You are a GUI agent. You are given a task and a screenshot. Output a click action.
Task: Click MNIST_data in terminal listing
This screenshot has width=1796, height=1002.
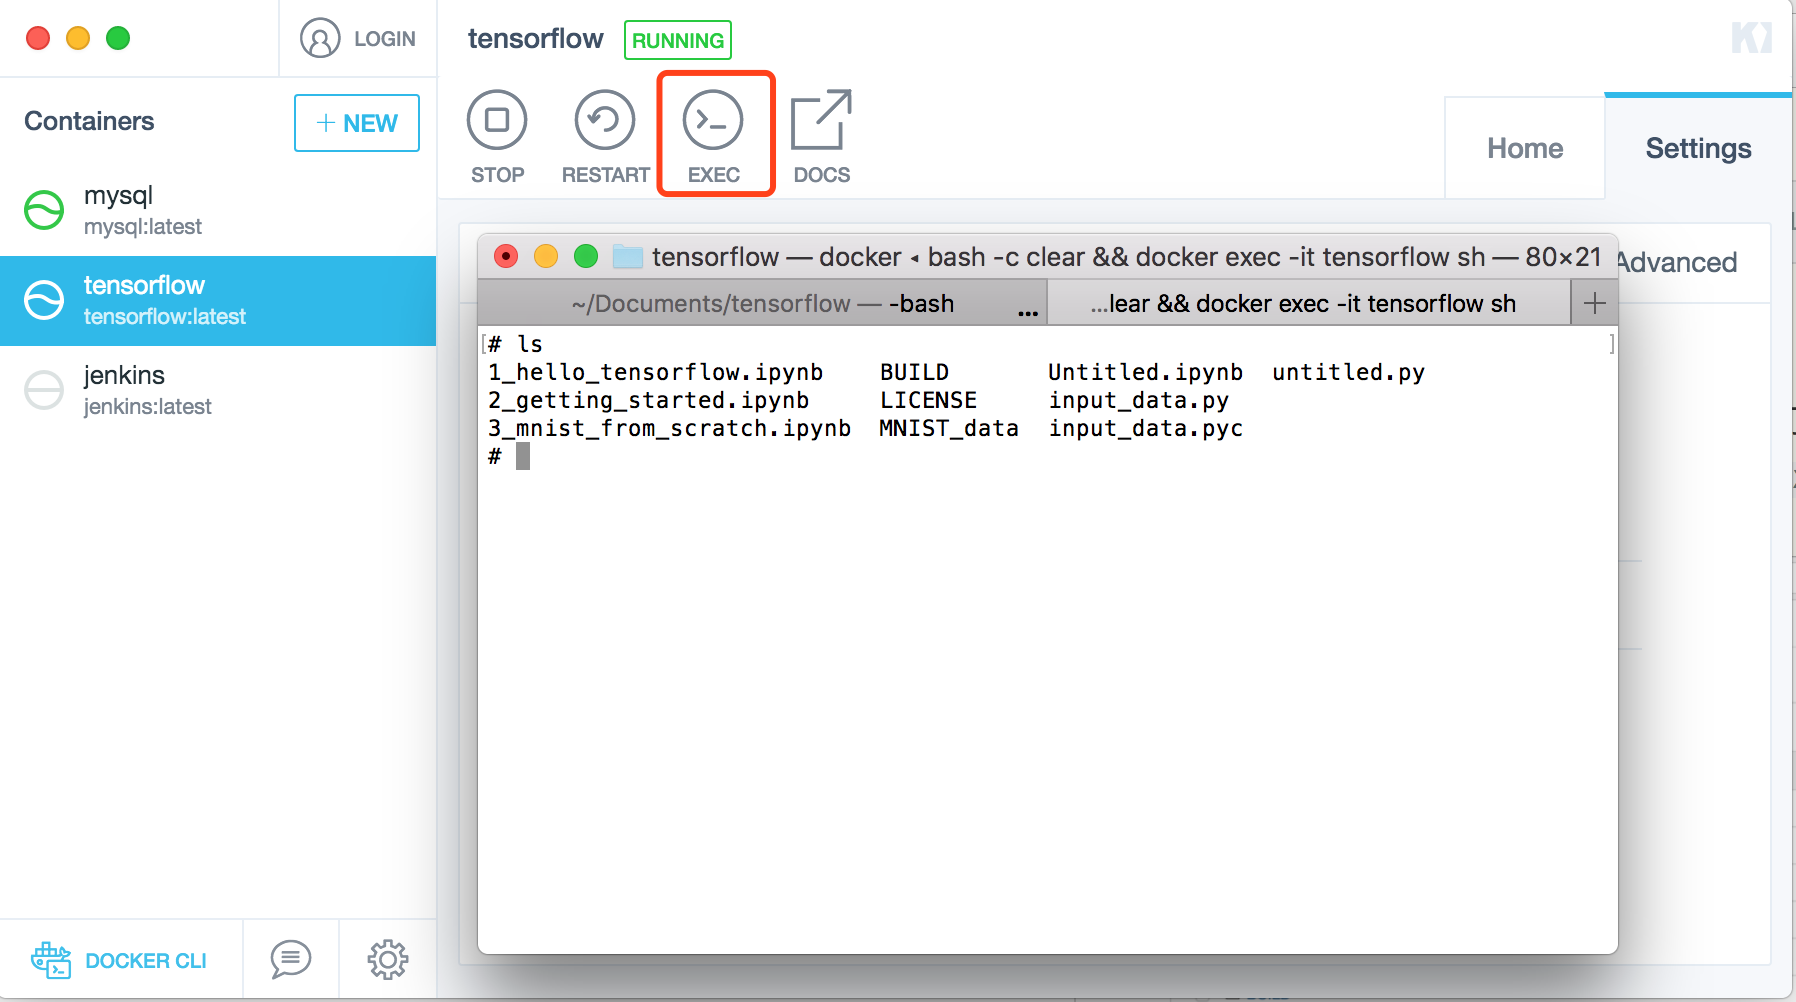949,428
